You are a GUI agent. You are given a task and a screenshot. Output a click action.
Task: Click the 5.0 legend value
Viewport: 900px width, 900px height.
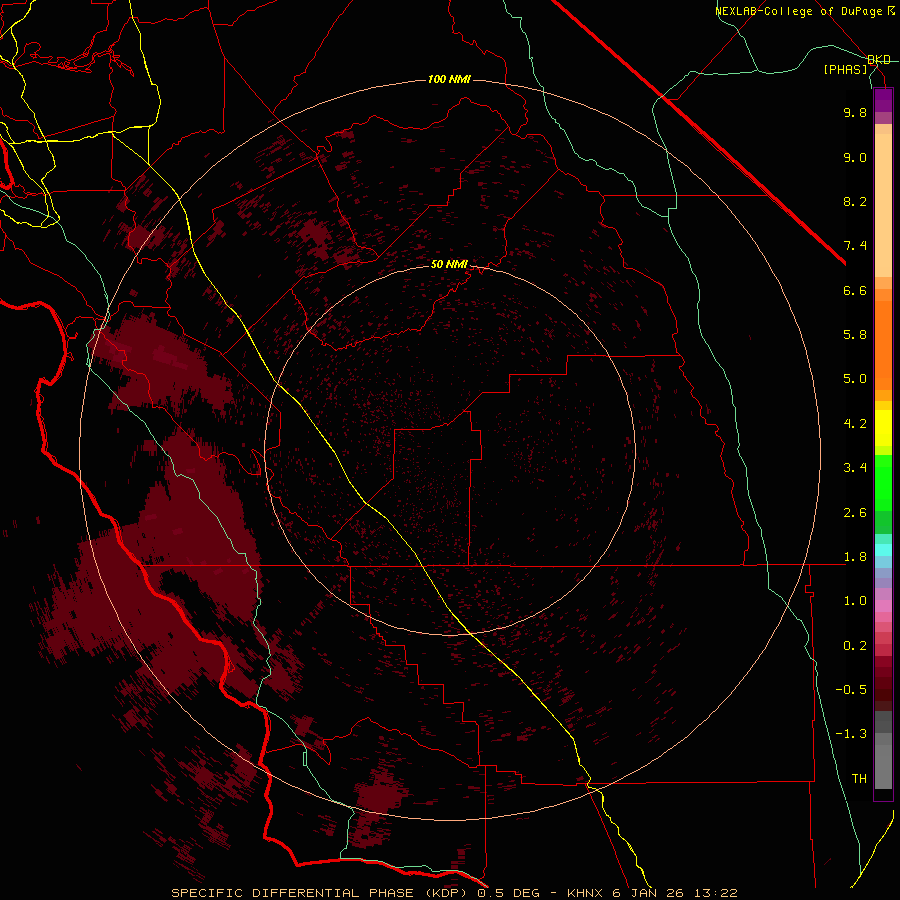(x=855, y=379)
